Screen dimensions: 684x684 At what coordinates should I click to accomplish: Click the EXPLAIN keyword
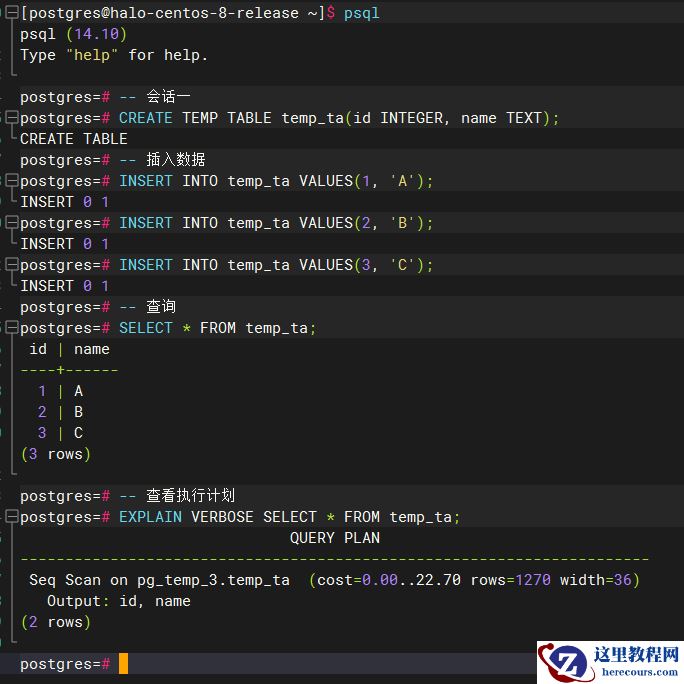pyautogui.click(x=150, y=517)
